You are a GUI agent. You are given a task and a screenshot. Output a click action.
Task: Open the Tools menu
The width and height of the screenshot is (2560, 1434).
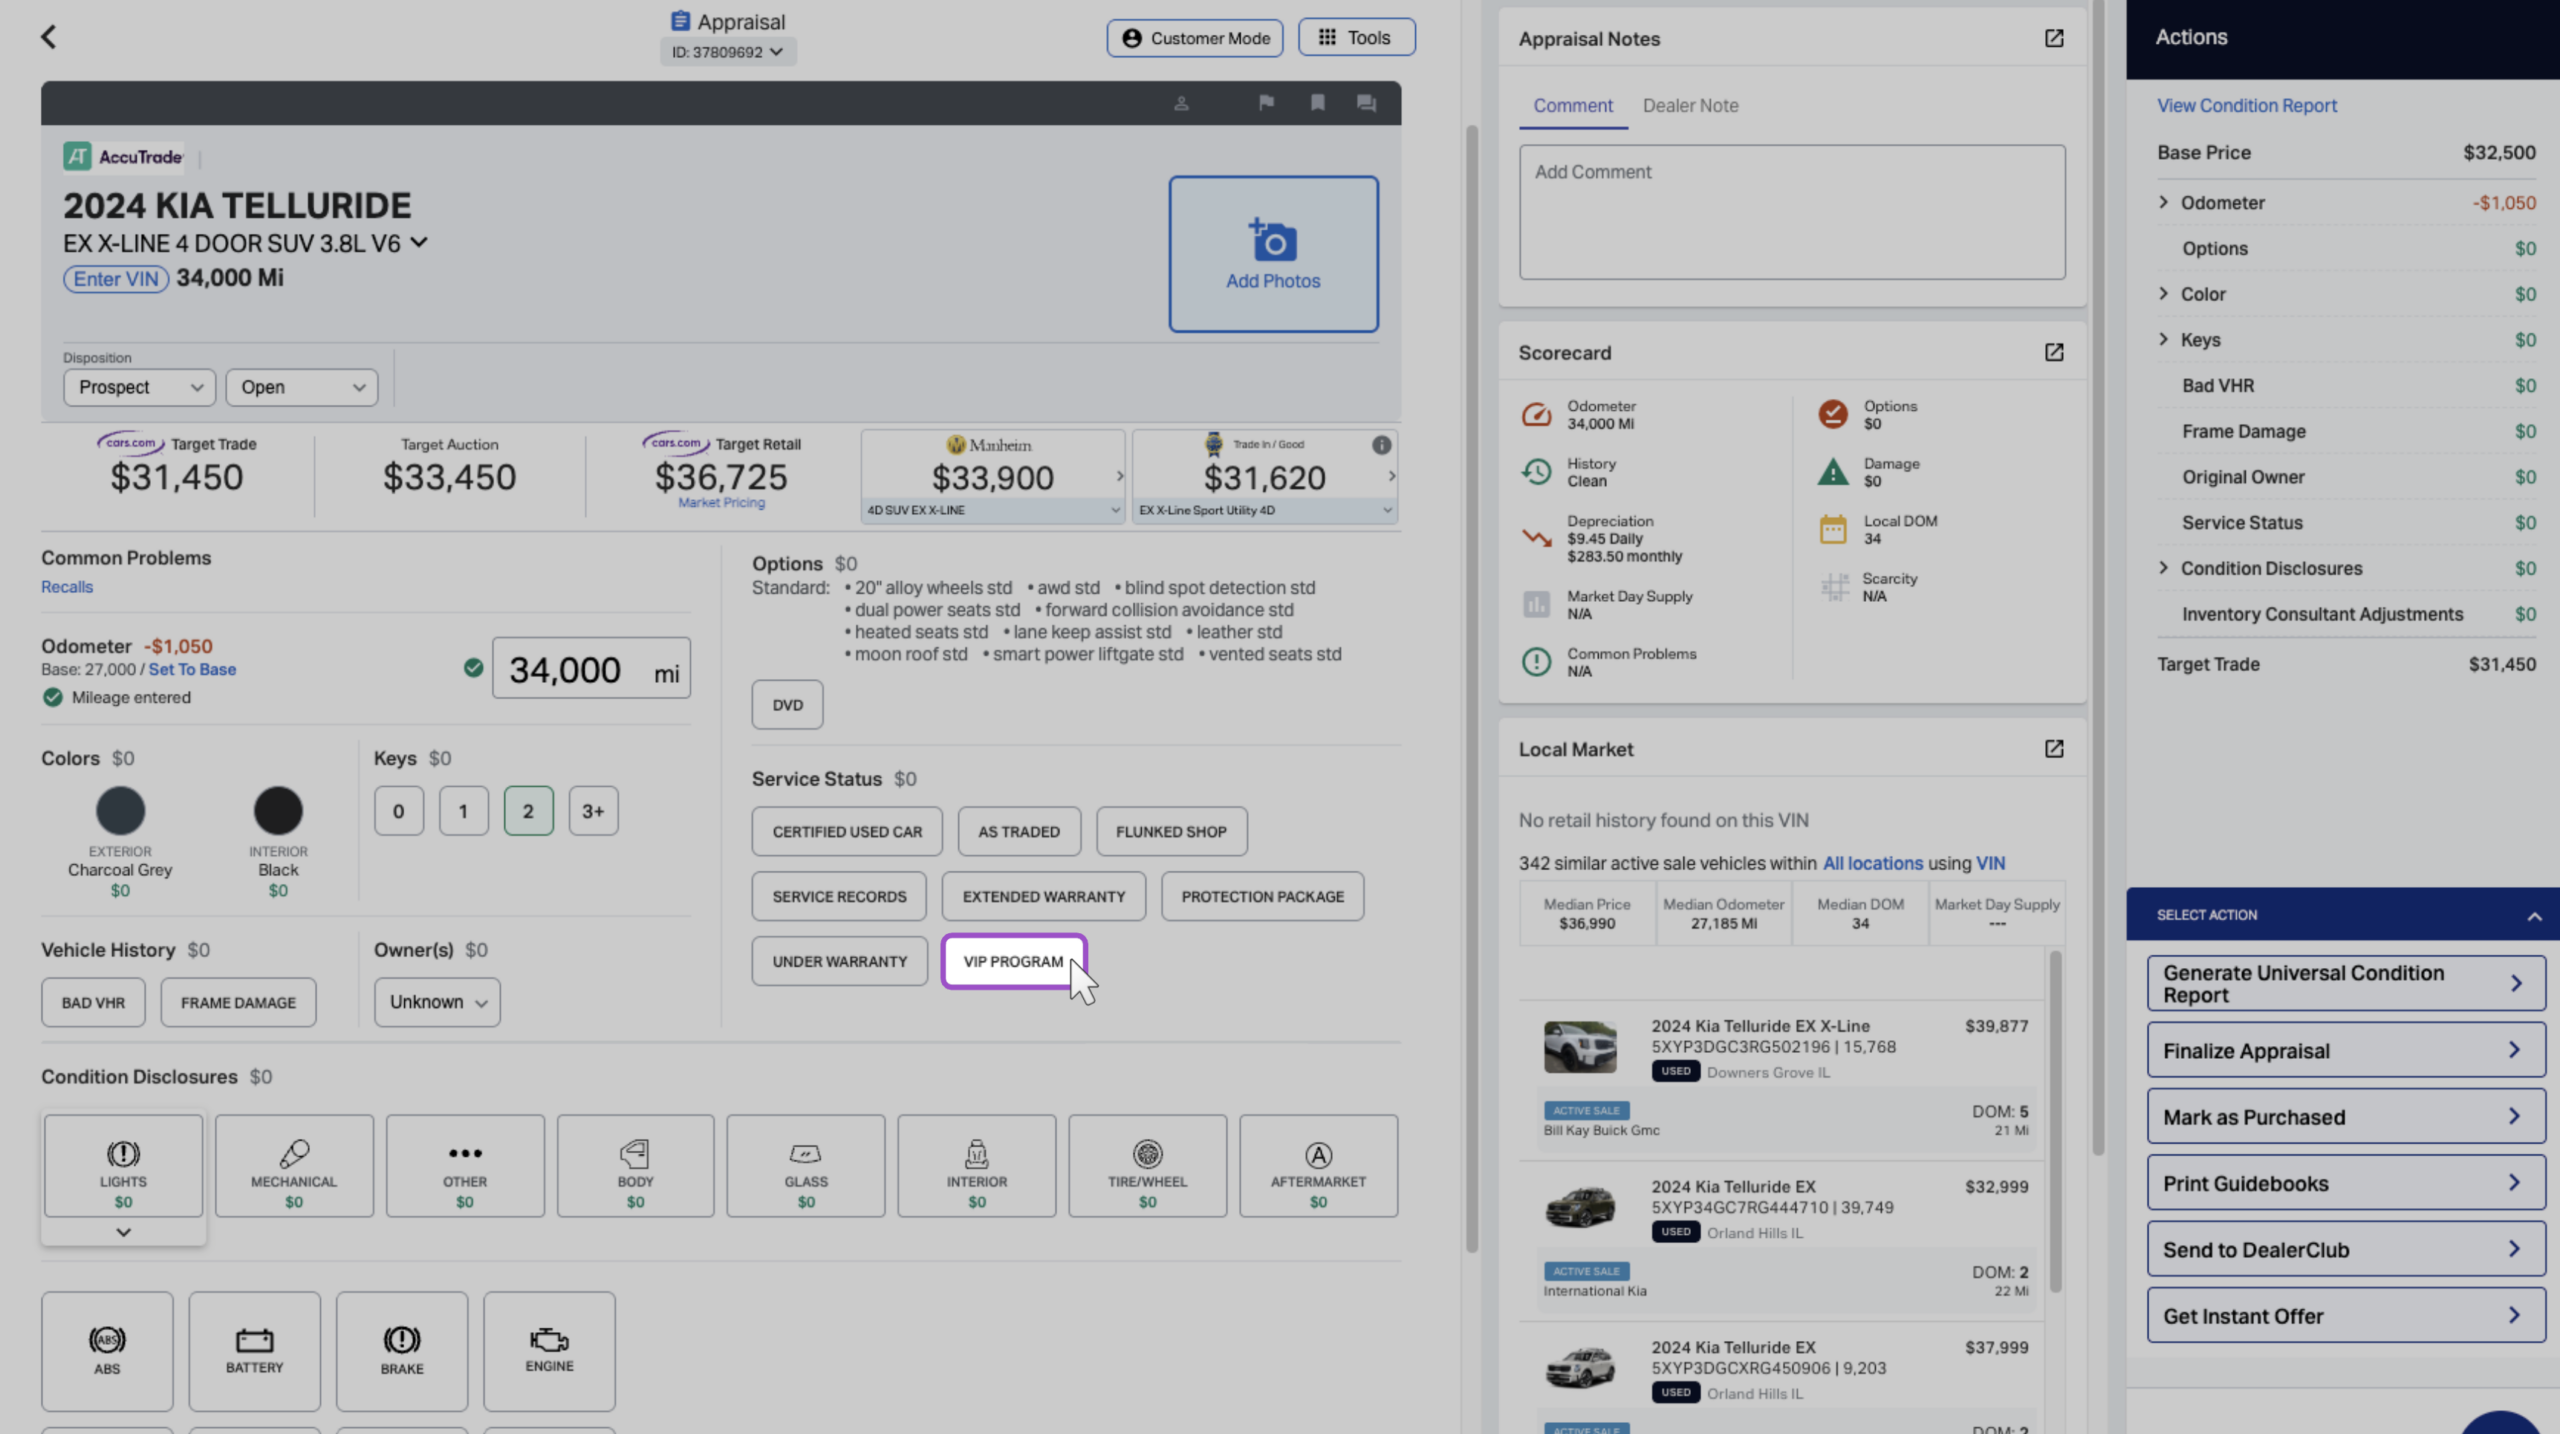point(1356,37)
